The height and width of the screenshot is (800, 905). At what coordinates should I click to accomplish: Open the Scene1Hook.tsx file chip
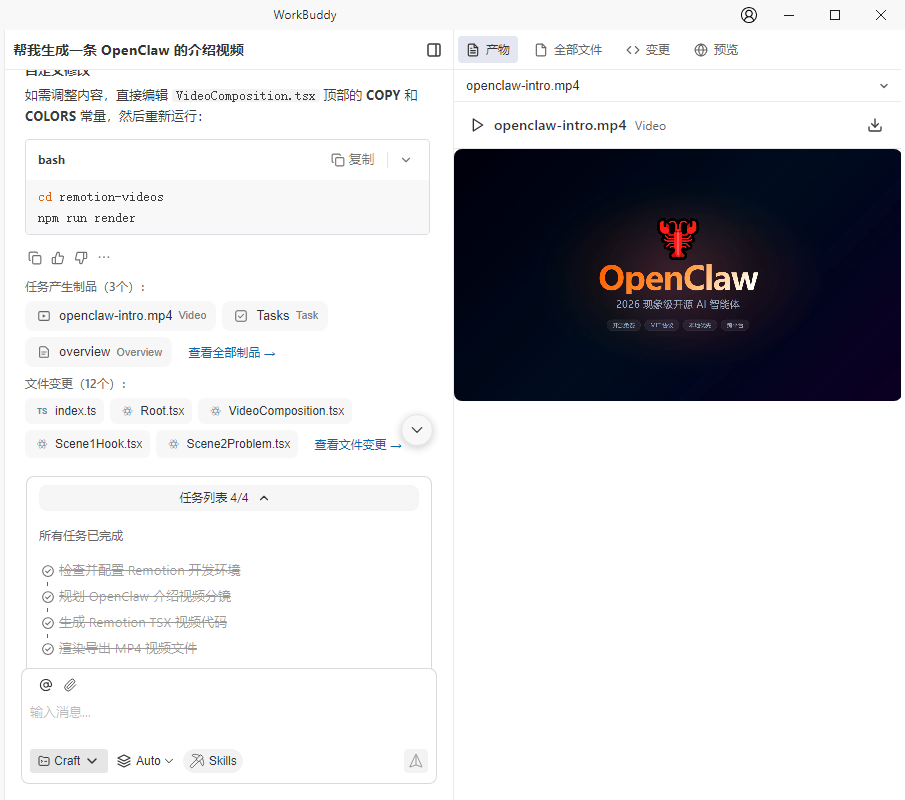[88, 444]
